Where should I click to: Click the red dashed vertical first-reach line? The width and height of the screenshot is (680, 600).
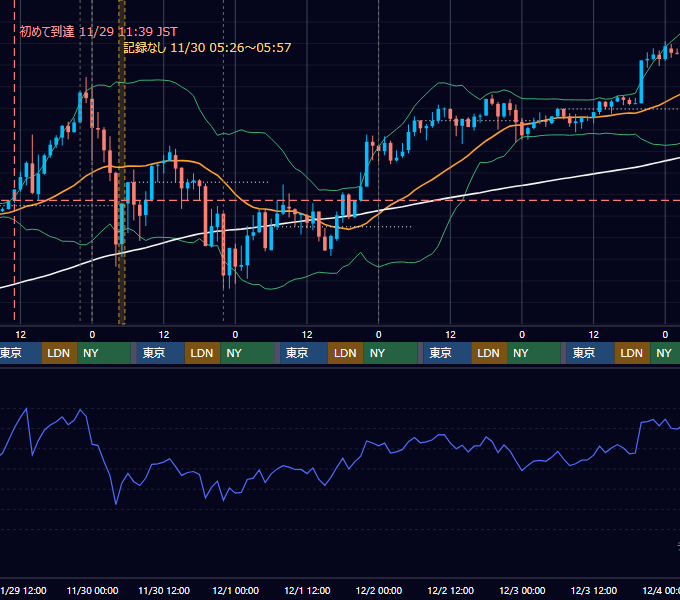[x=14, y=160]
